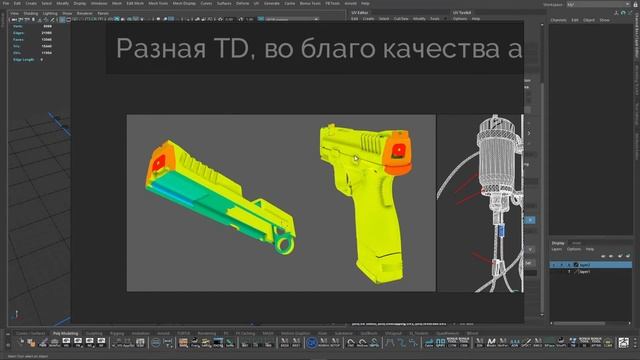Image resolution: width=640 pixels, height=360 pixels.
Task: Click the first blue icon after shelf divider
Action: coord(429,343)
